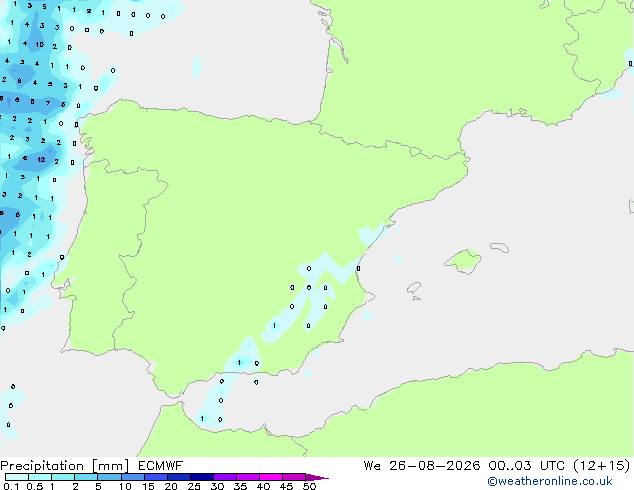Viewport: 634px width, 490px height.
Task: Click the 40 legend scale label
Action: (x=264, y=486)
